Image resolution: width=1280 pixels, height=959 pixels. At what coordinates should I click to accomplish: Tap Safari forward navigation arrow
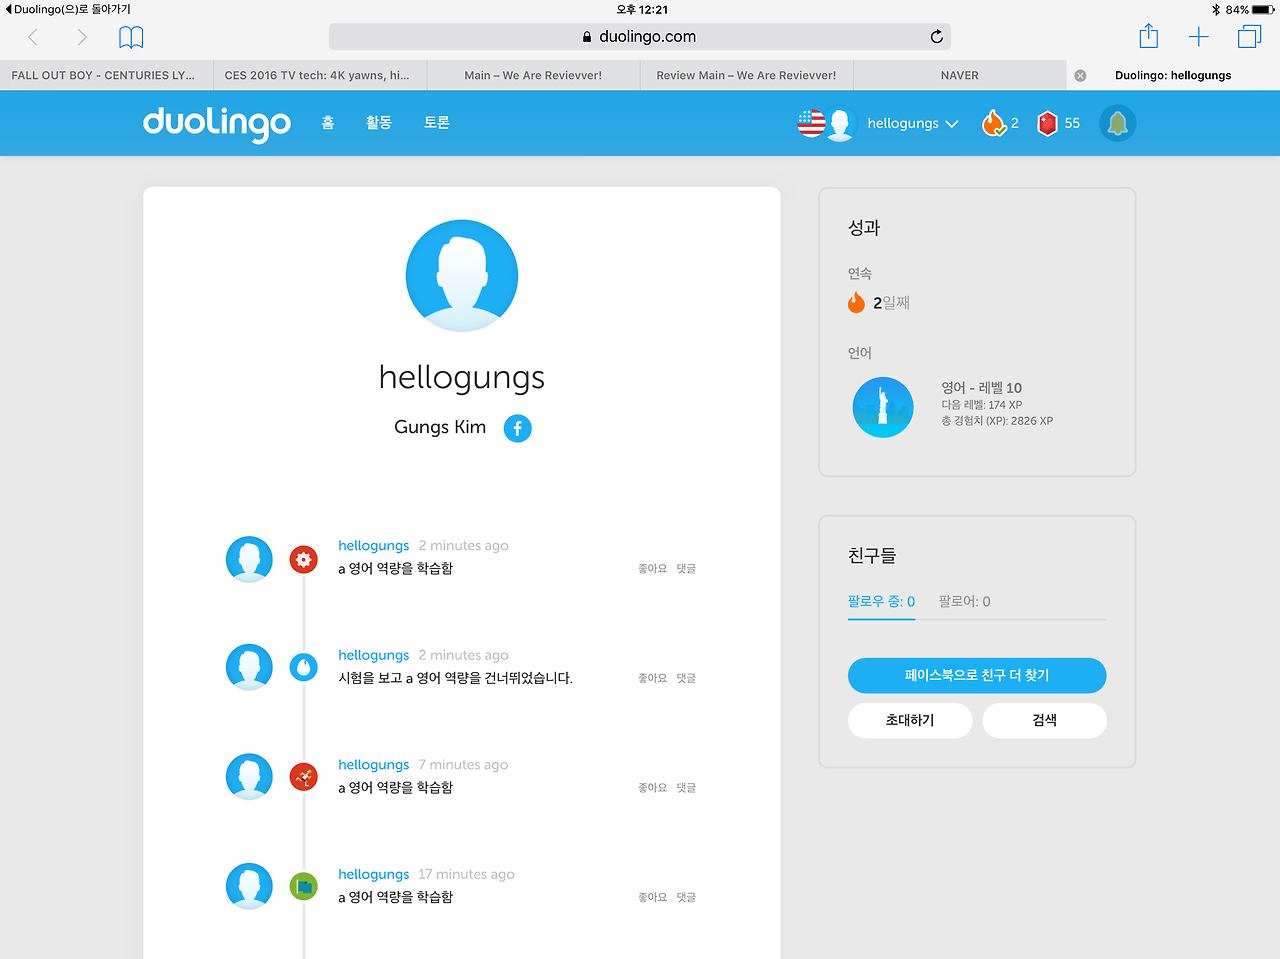(x=82, y=37)
